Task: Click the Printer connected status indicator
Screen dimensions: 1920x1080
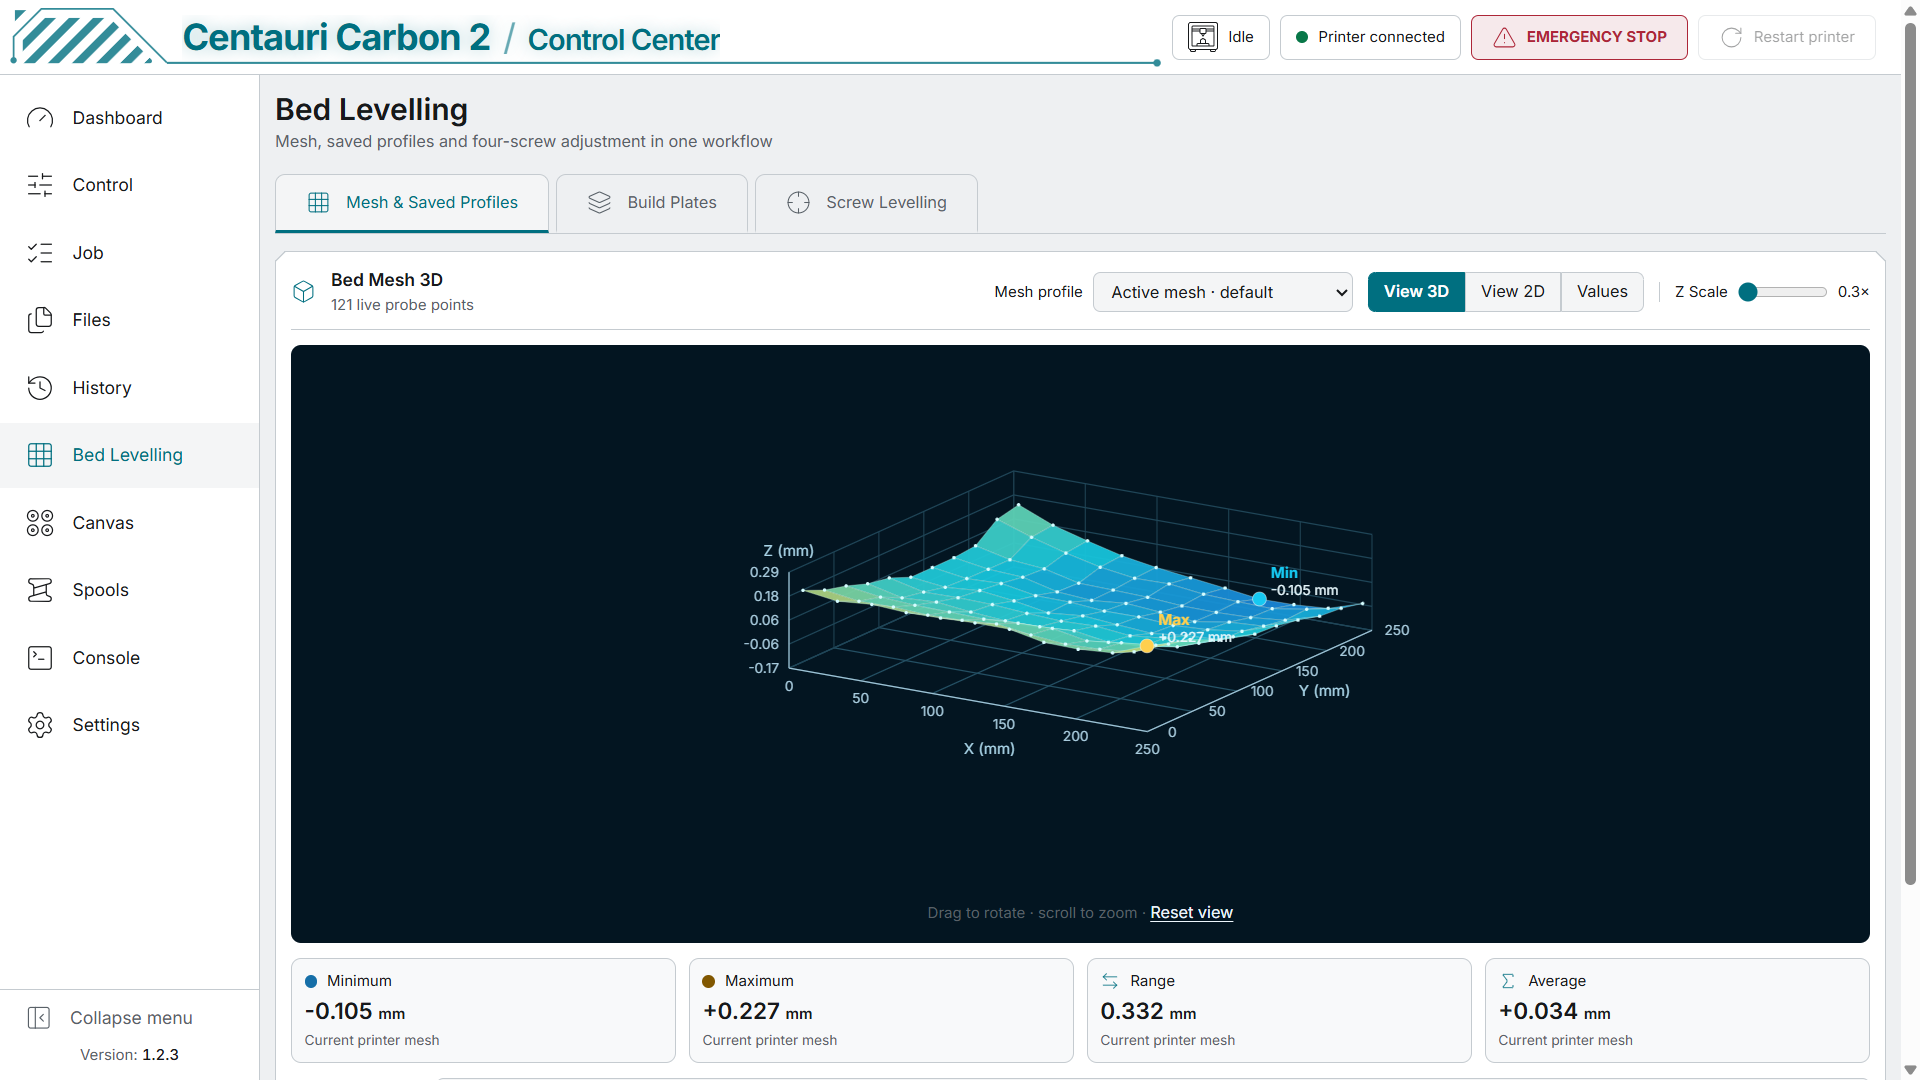Action: coord(1370,37)
